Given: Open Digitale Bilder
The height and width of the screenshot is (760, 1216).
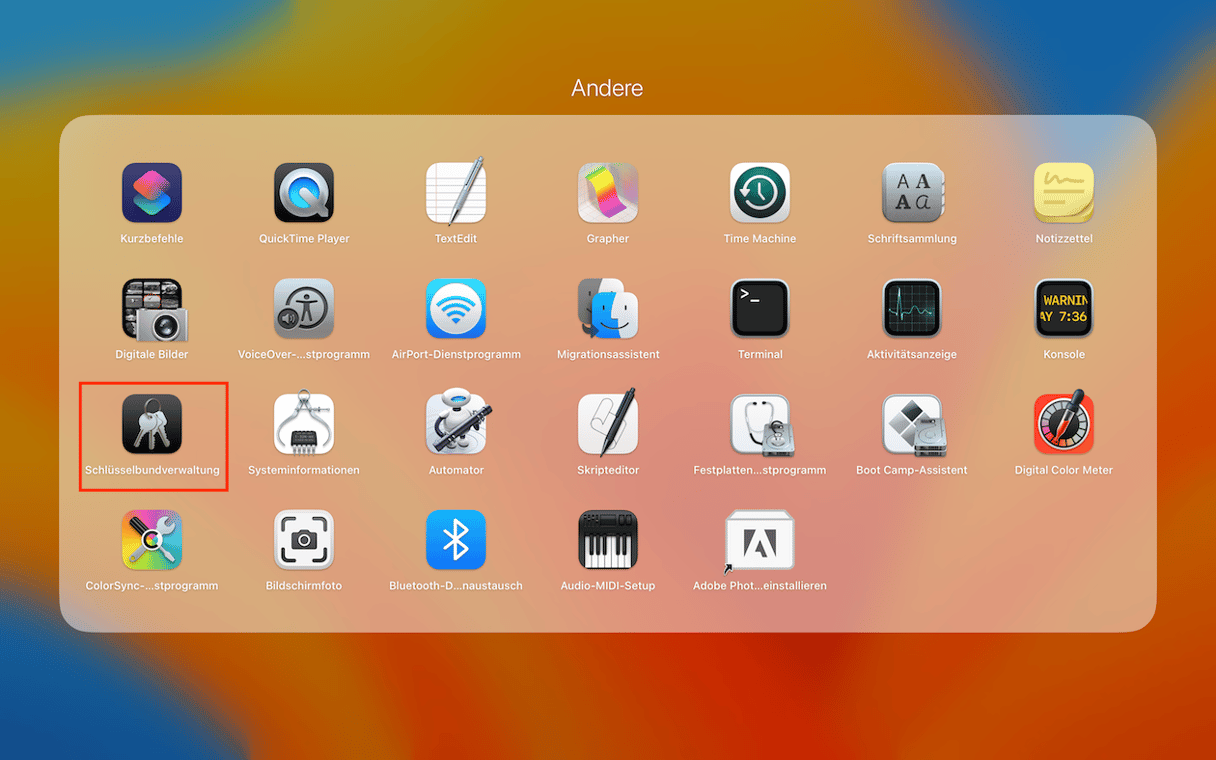Looking at the screenshot, I should (152, 309).
